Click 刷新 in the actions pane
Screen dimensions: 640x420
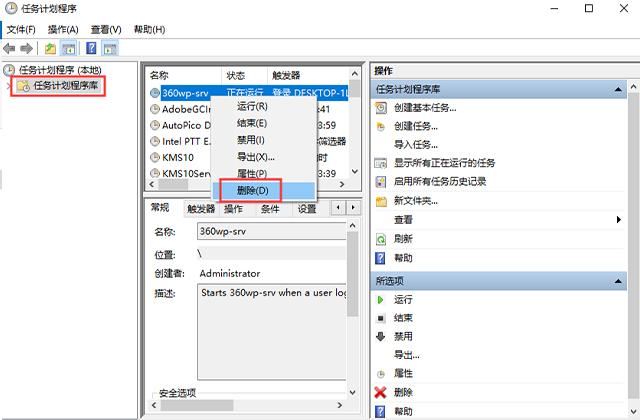(x=403, y=239)
